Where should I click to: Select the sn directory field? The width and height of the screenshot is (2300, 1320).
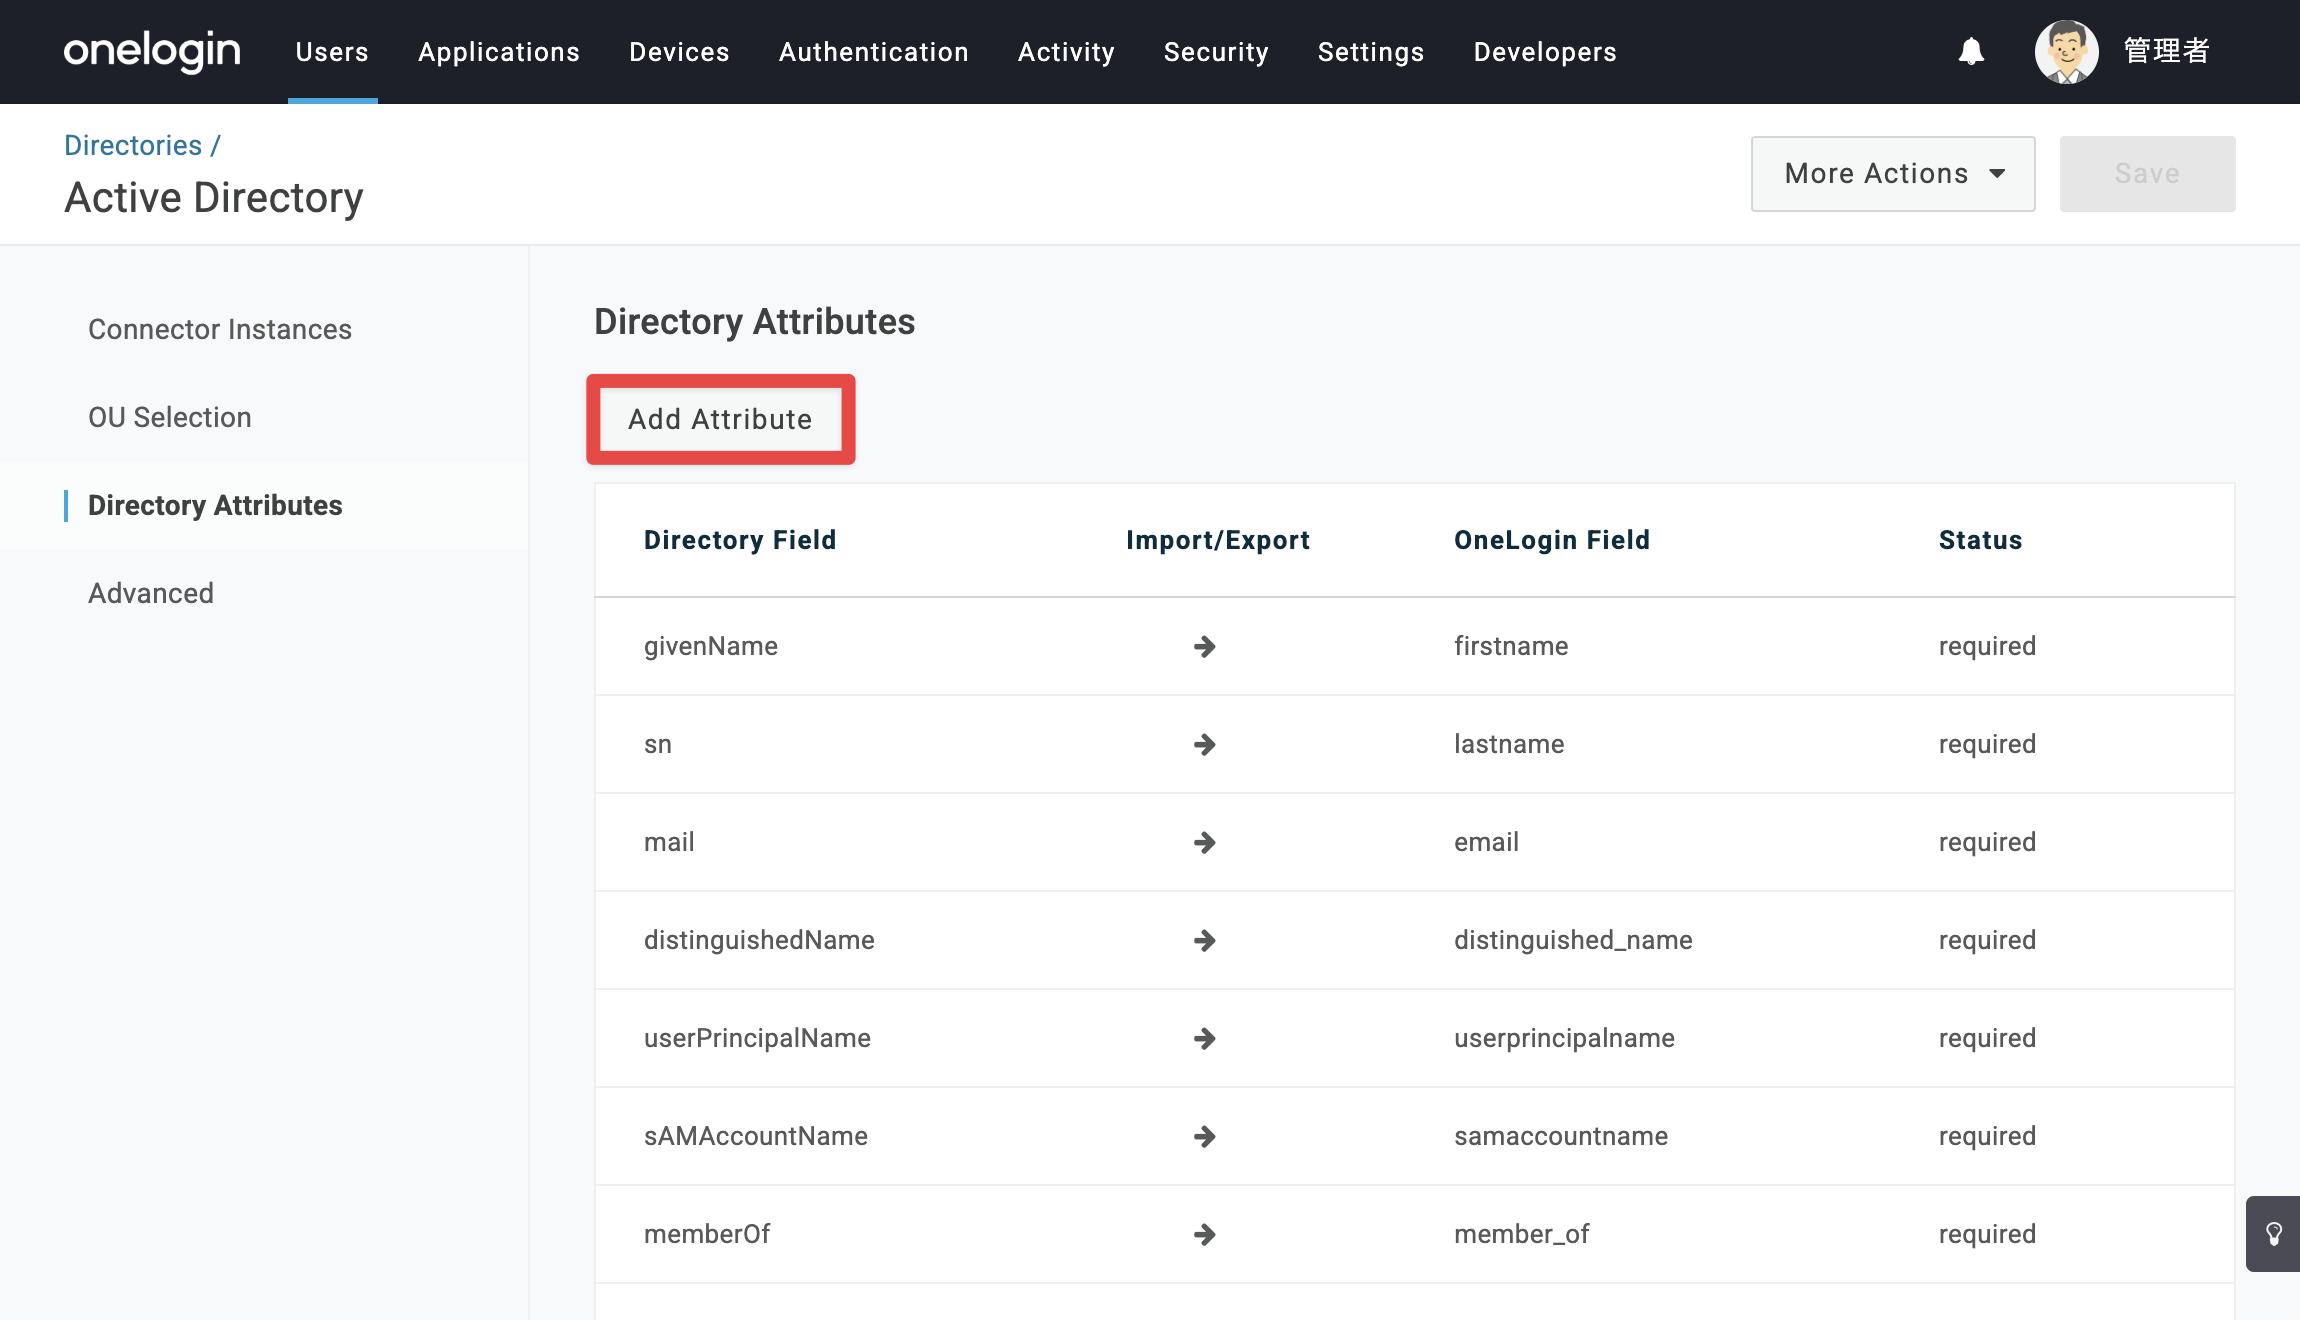658,745
